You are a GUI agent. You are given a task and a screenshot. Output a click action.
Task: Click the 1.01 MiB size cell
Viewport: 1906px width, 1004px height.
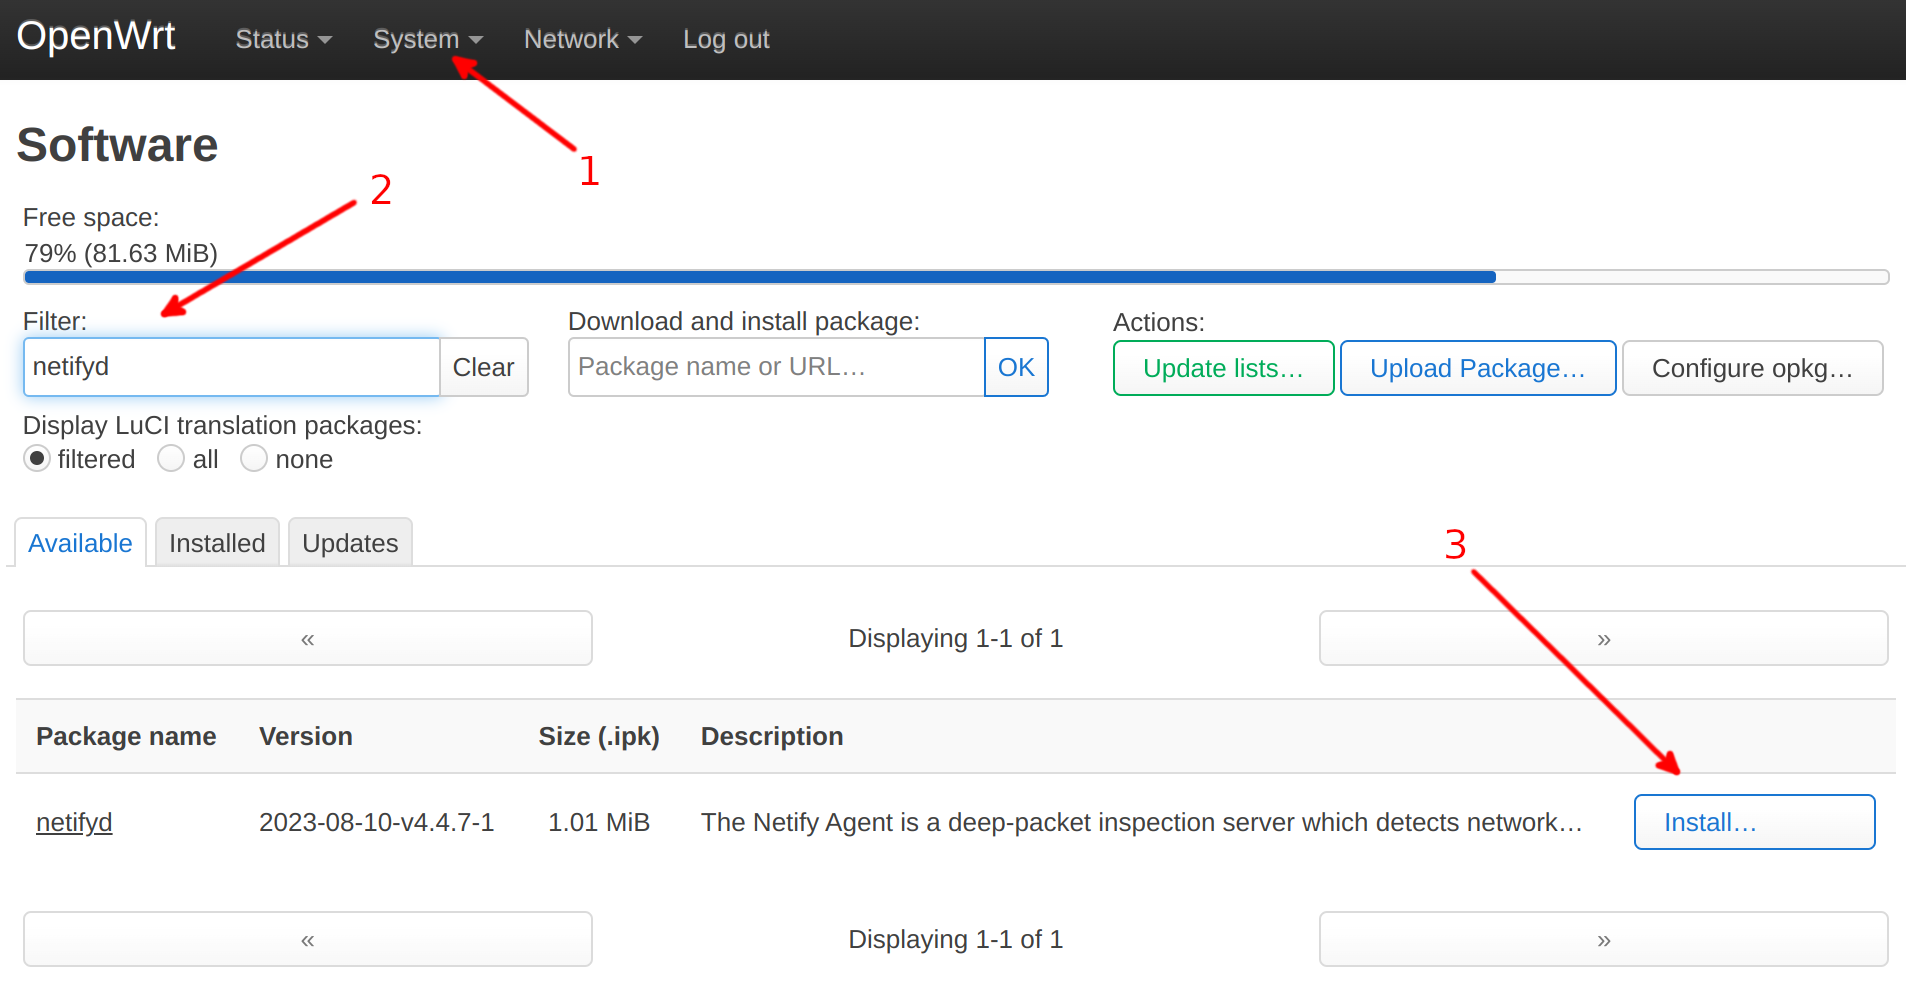(x=599, y=822)
